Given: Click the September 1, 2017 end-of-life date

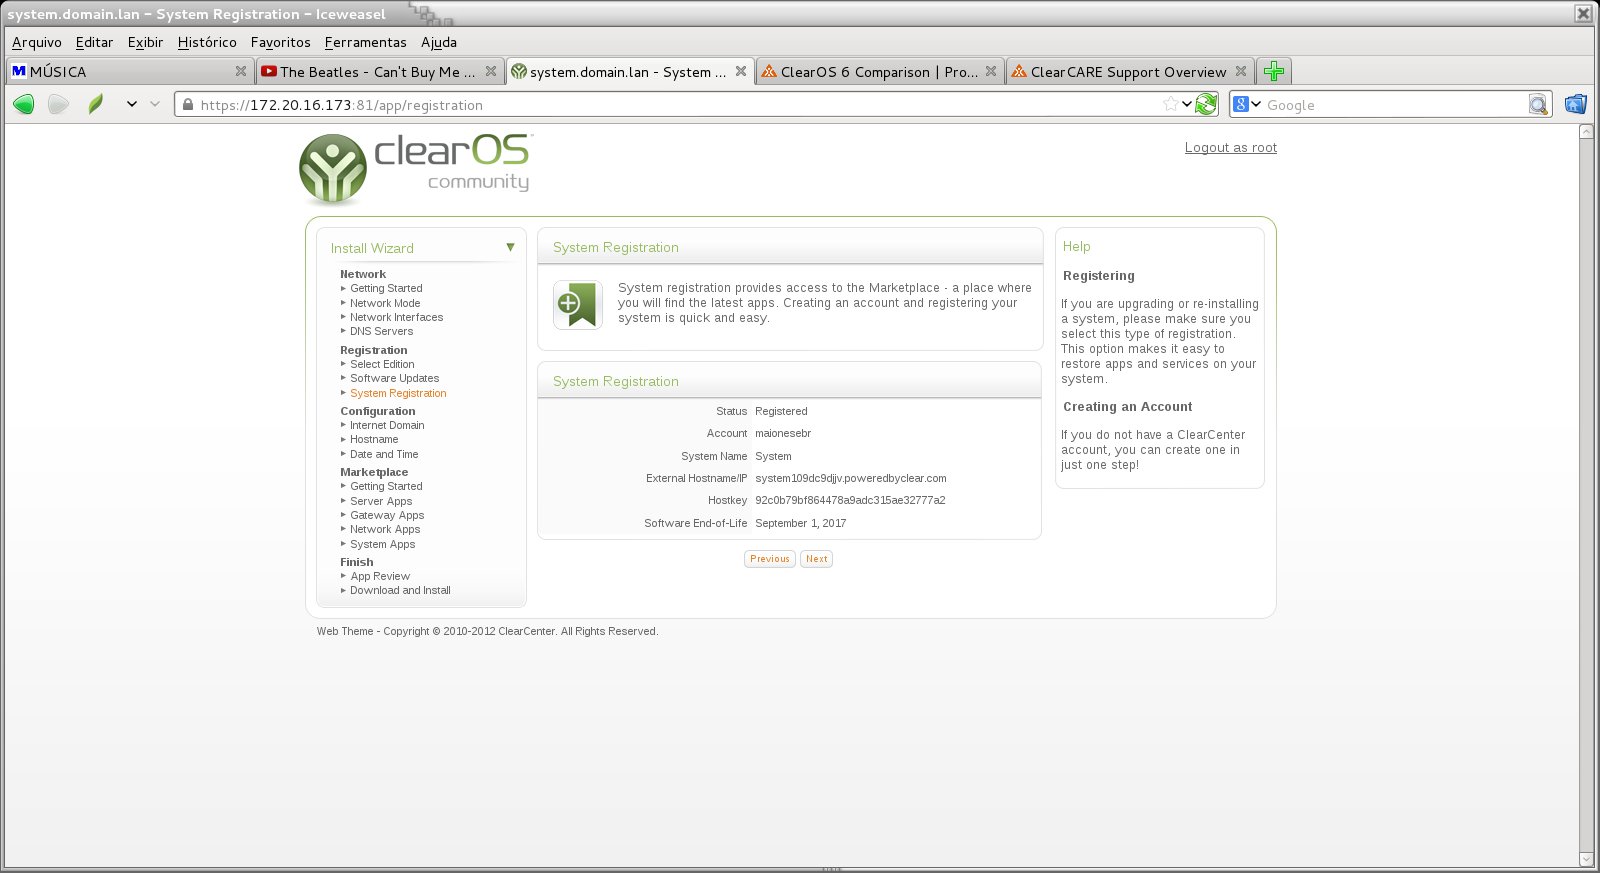Looking at the screenshot, I should point(801,523).
